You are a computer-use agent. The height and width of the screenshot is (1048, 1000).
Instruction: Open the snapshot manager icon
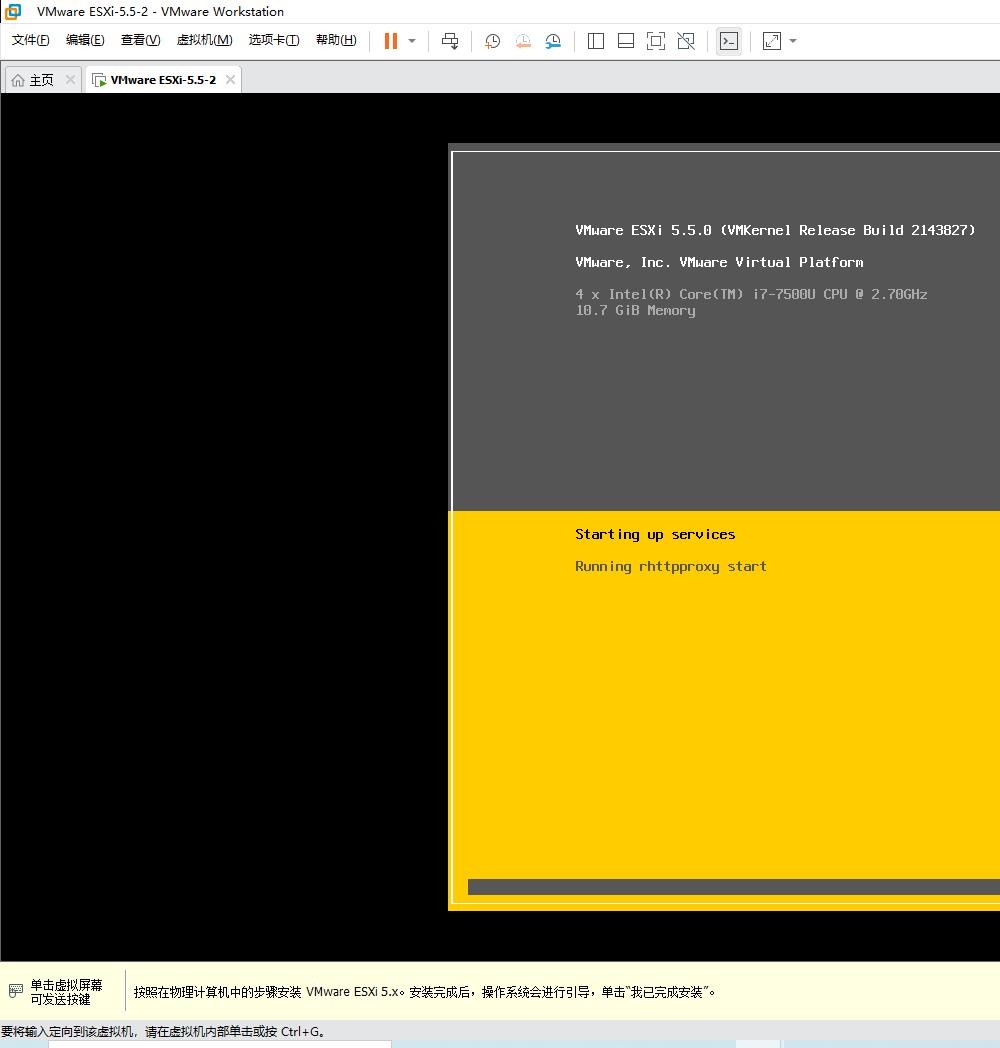click(x=553, y=41)
